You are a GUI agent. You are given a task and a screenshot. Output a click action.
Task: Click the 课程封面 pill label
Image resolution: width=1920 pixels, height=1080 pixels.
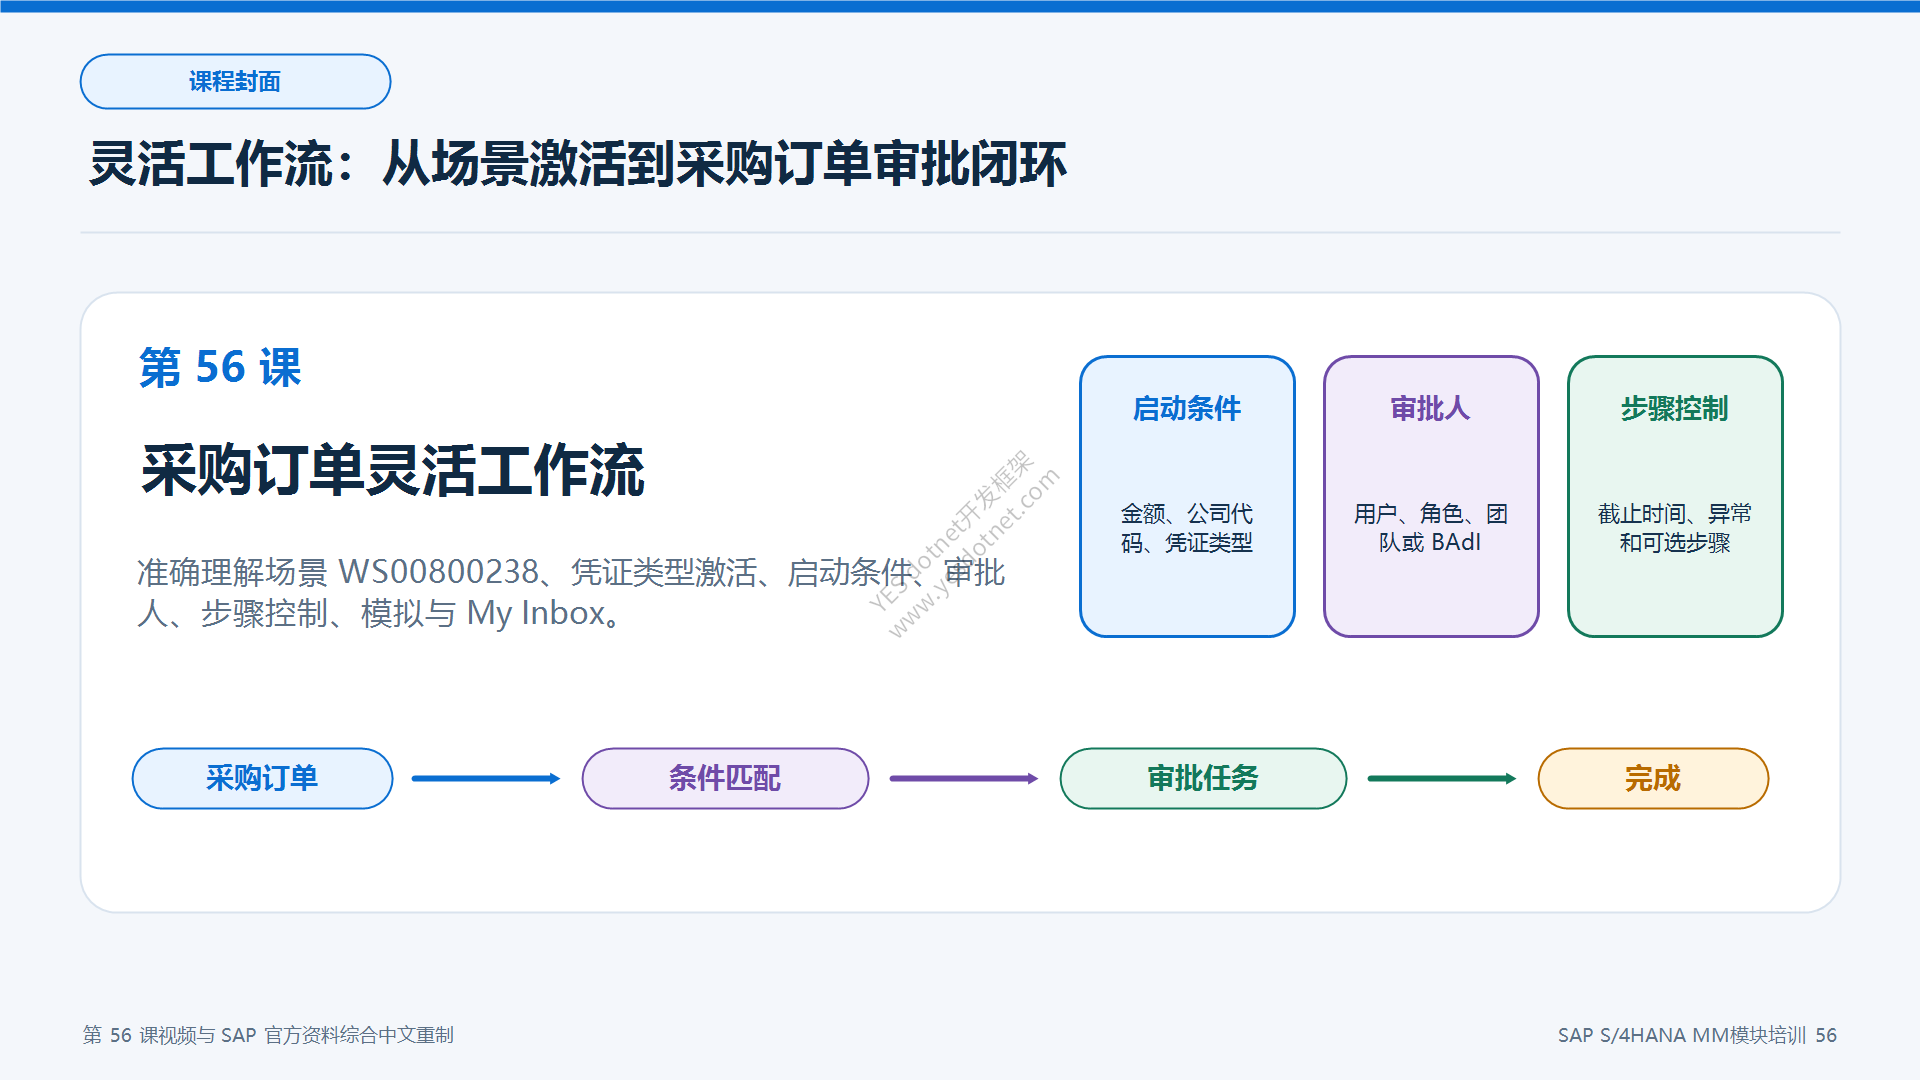pos(235,81)
